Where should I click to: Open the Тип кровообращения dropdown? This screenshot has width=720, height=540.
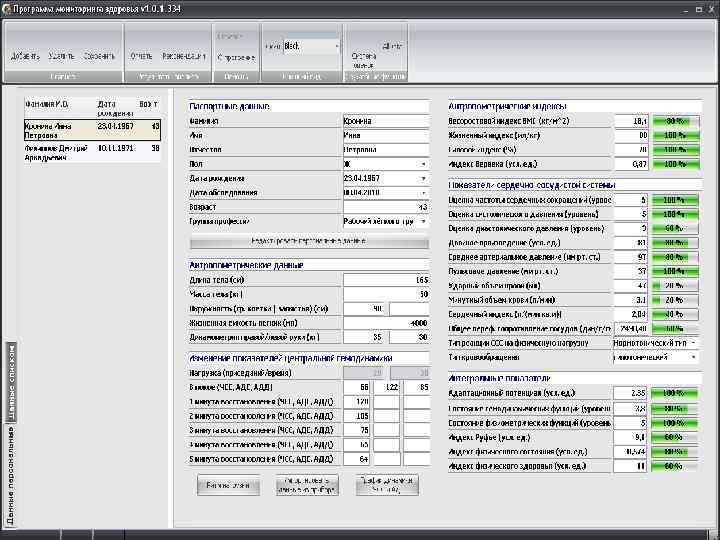pos(694,357)
